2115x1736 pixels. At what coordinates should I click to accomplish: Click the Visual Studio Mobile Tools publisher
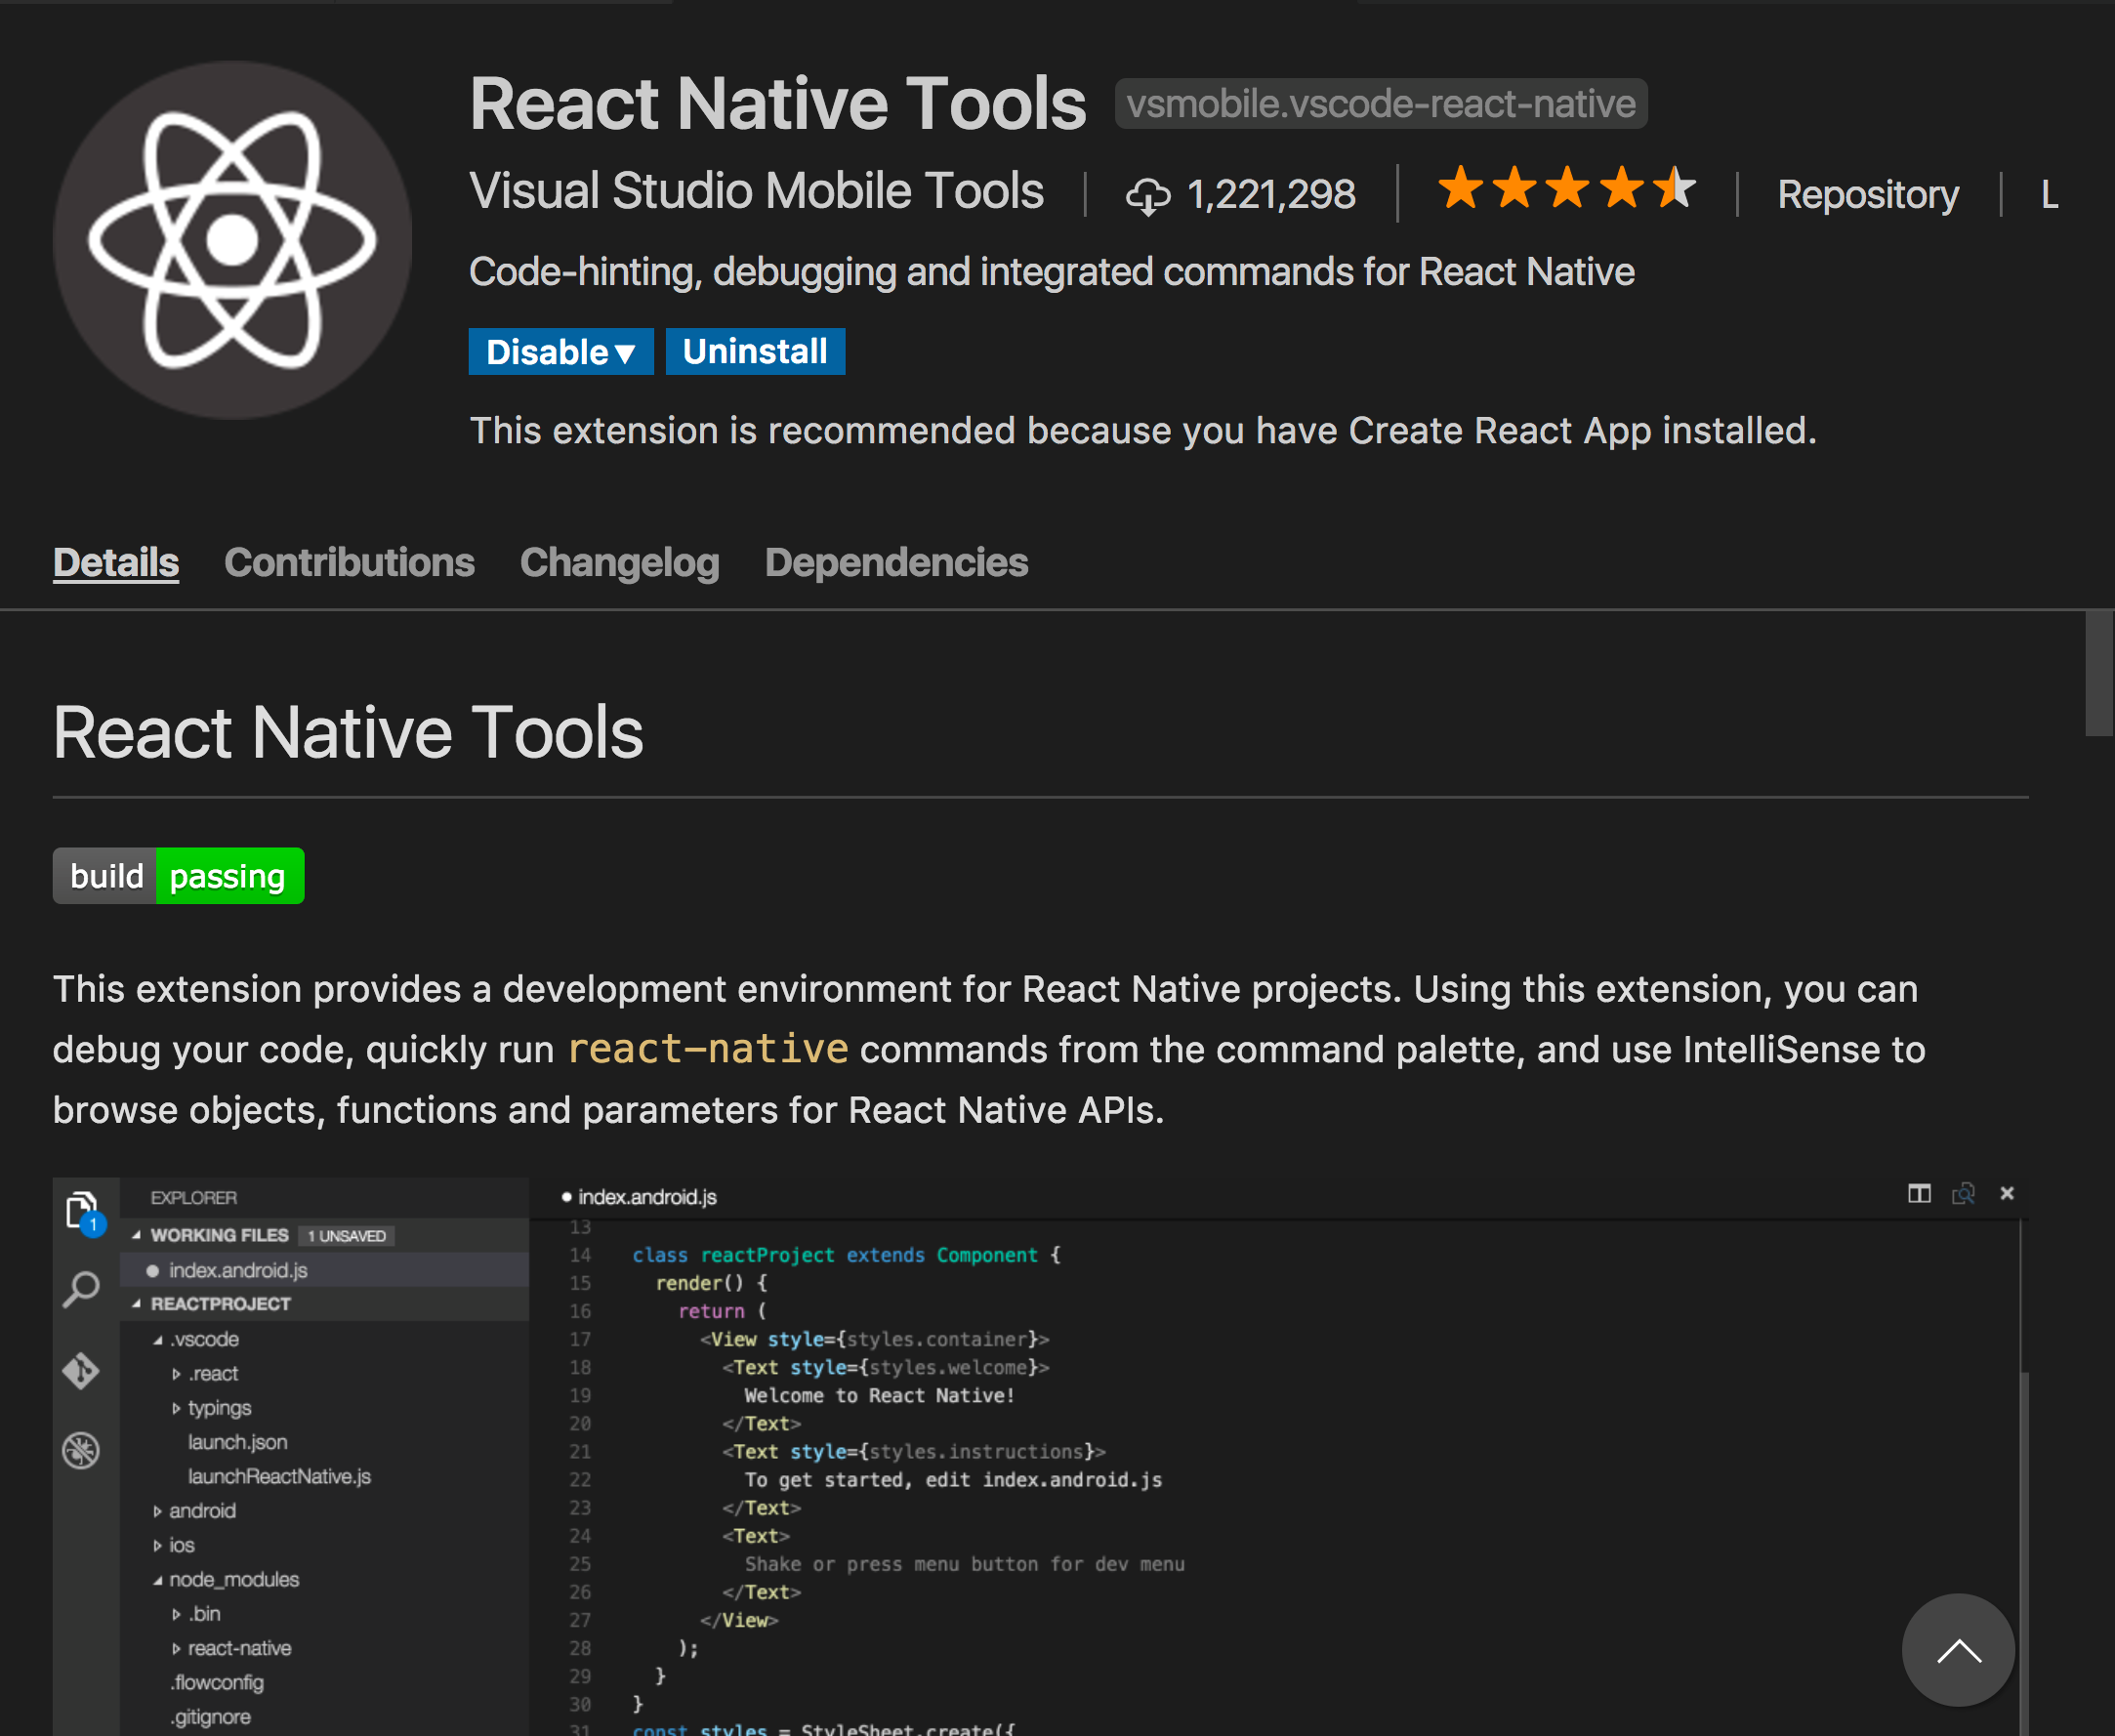(756, 190)
